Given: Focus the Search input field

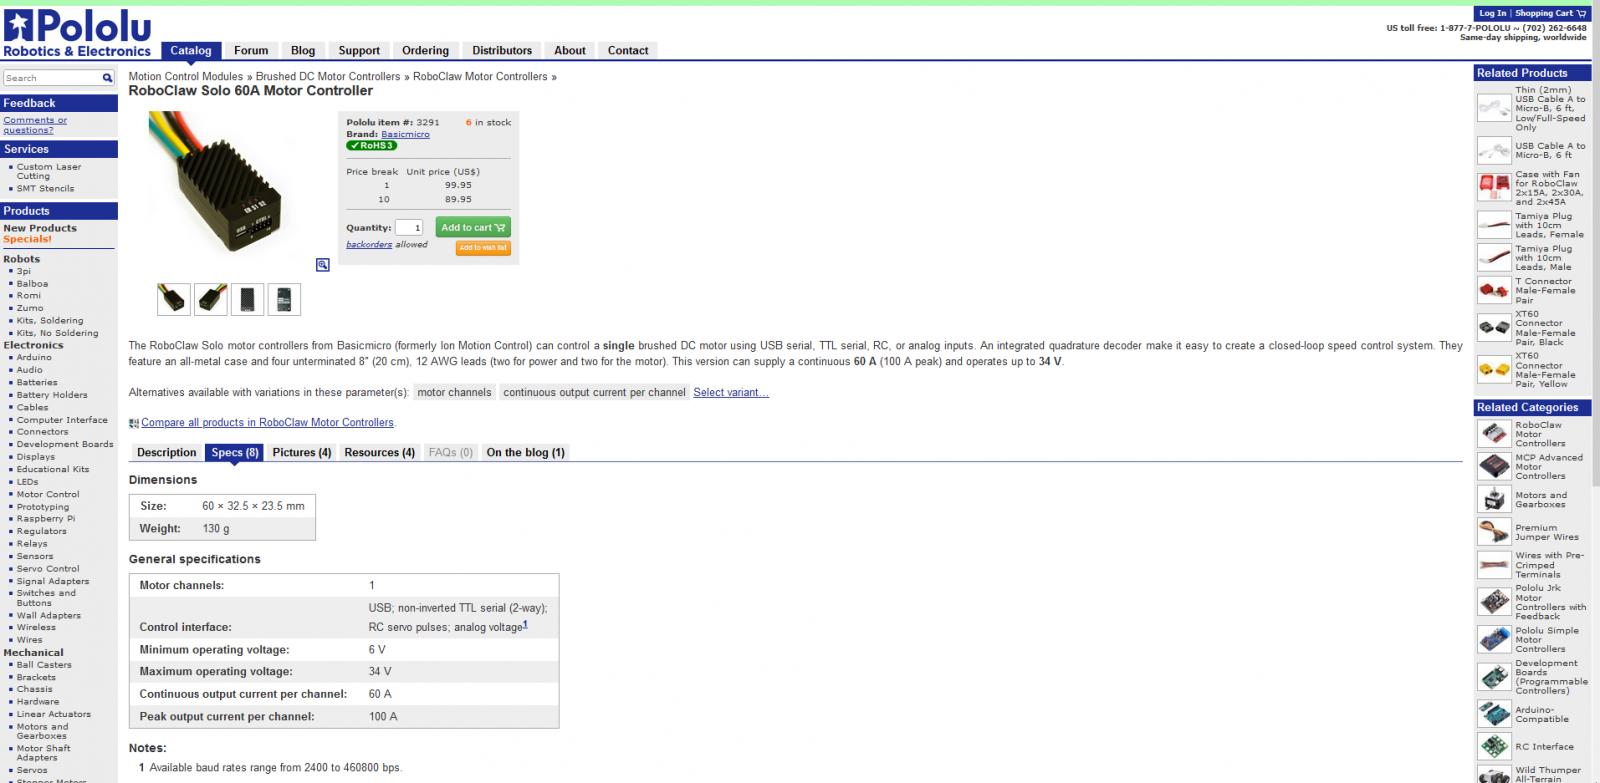Looking at the screenshot, I should pos(52,78).
